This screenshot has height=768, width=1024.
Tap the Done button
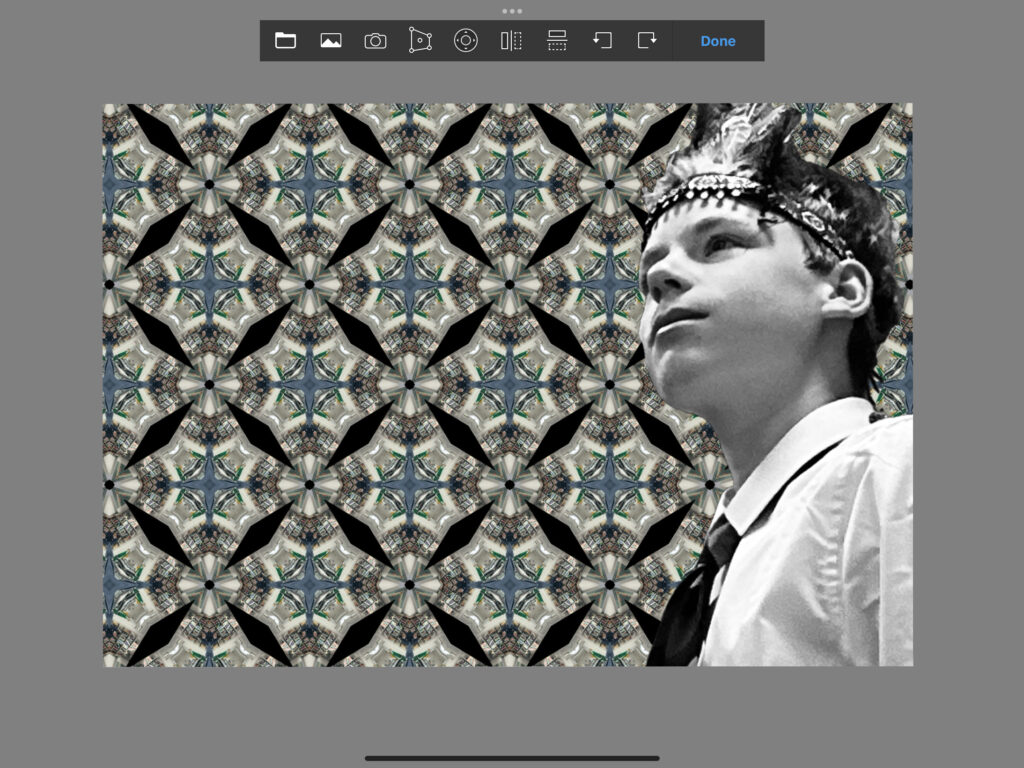[x=718, y=41]
